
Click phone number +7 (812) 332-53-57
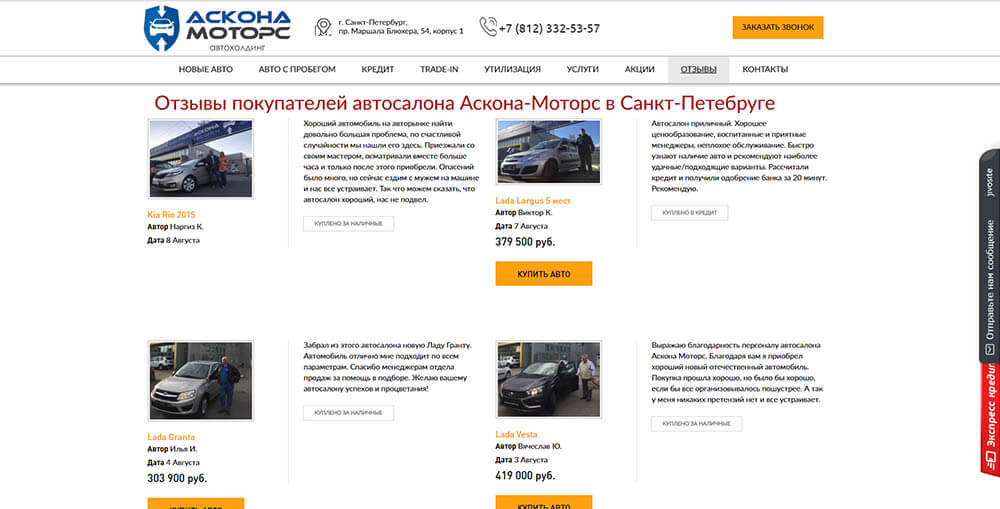[x=549, y=29]
